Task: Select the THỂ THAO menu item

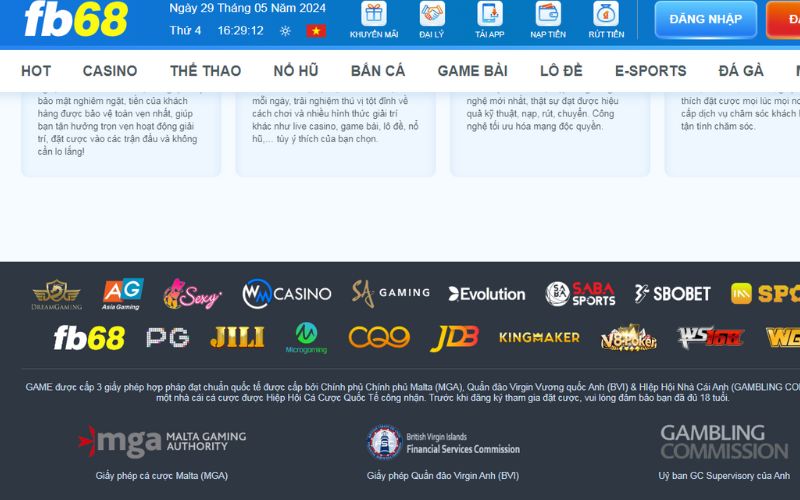Action: point(206,71)
